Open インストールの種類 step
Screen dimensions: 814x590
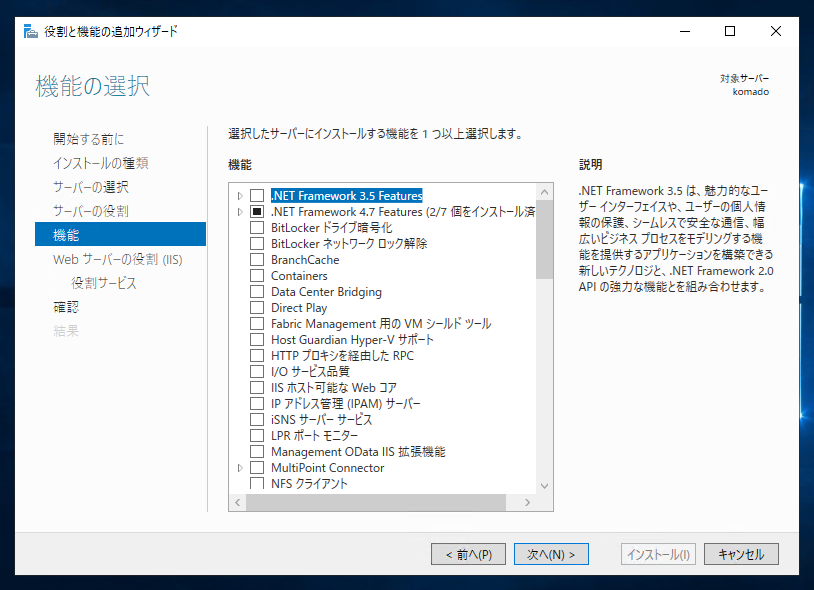tap(101, 163)
